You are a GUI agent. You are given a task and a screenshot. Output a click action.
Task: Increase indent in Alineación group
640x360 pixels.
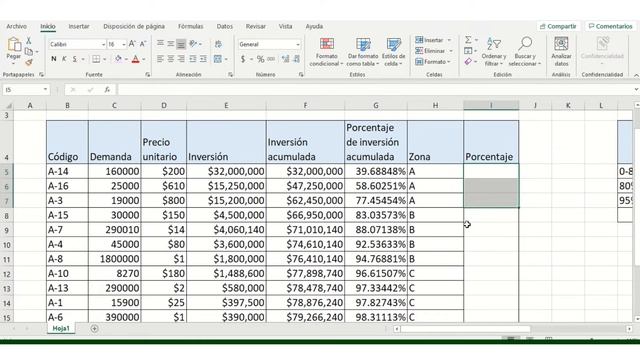203,59
